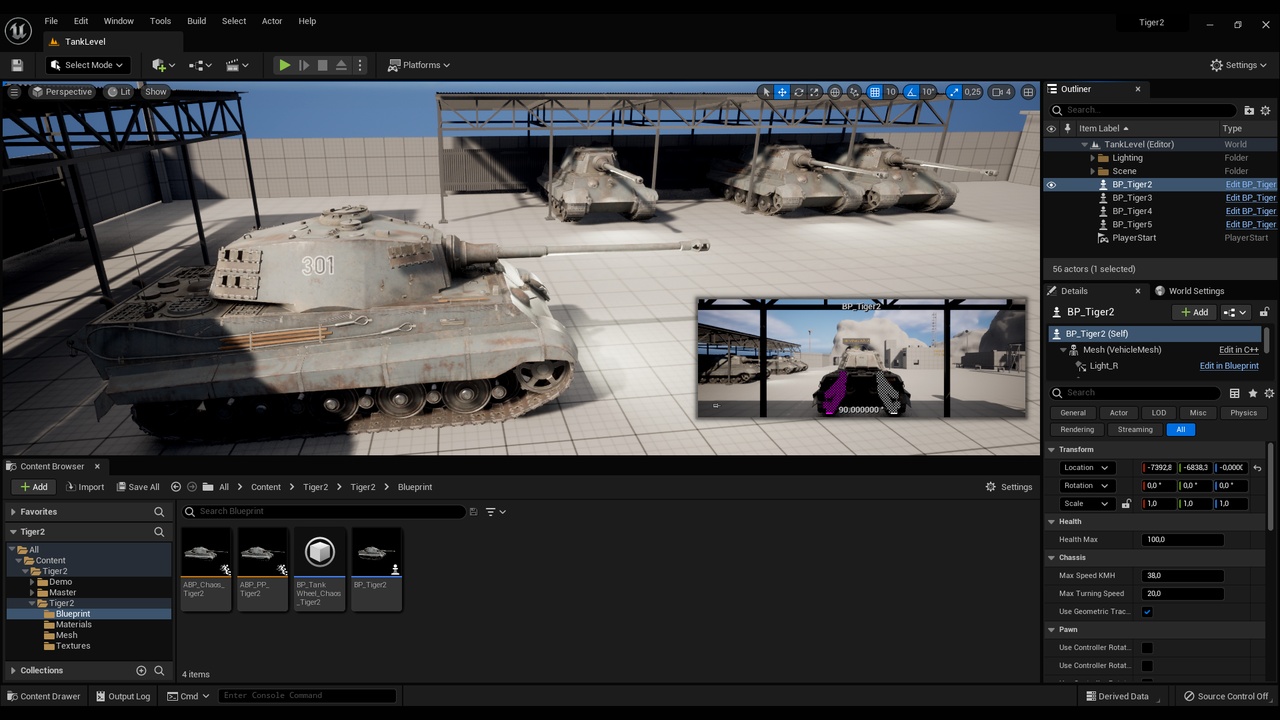The width and height of the screenshot is (1280, 720).
Task: Click the Edit BP_Tiger link for BP_Tiger4
Action: [x=1250, y=211]
